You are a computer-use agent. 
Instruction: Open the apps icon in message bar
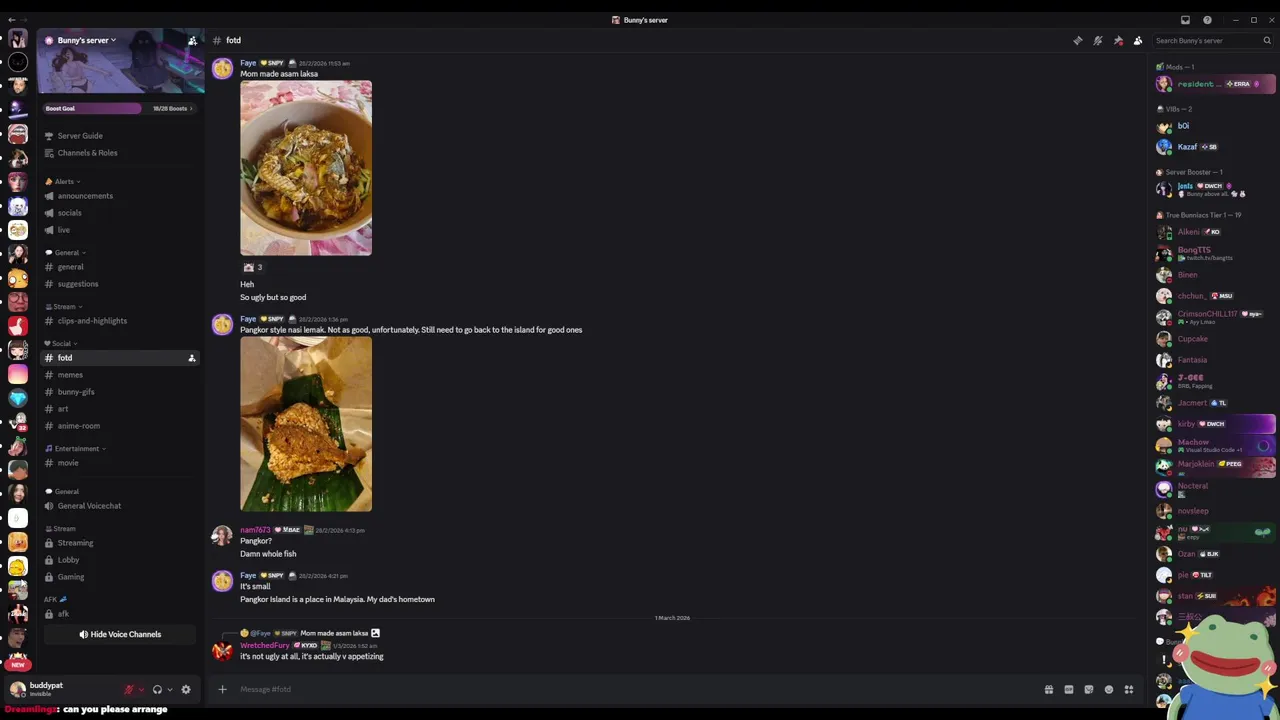point(1128,689)
